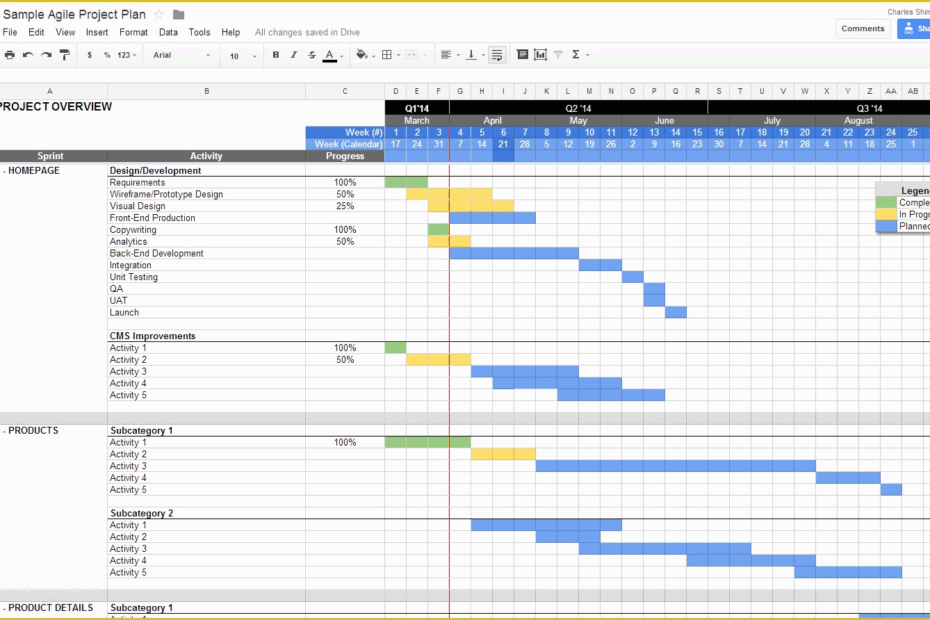Click the Comments button
Image resolution: width=930 pixels, height=620 pixels.
coord(862,28)
